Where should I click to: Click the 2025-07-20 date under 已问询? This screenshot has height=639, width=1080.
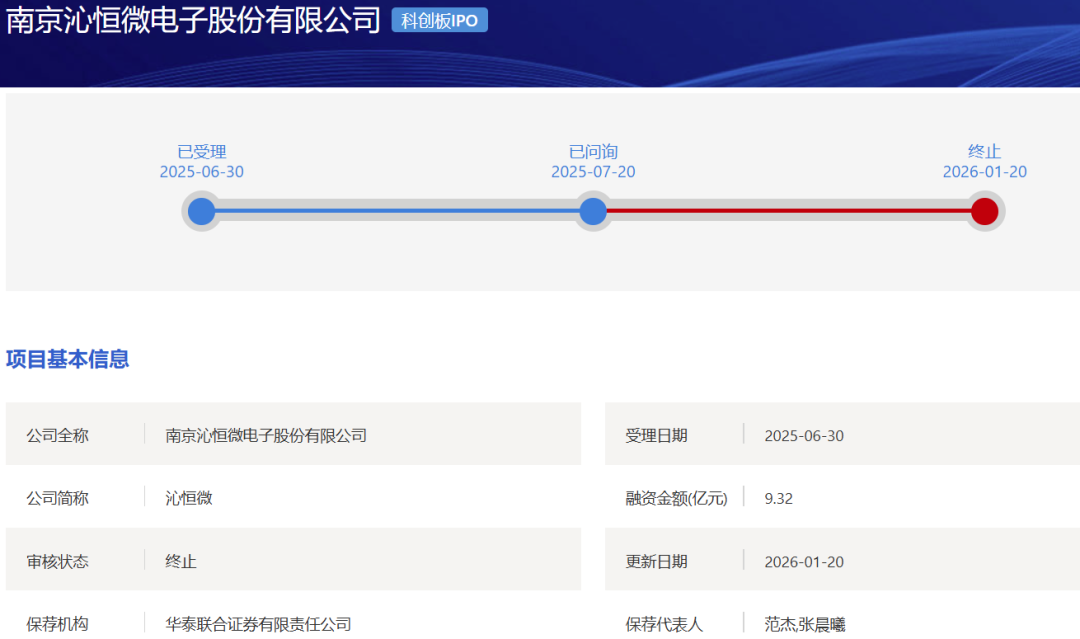point(593,171)
